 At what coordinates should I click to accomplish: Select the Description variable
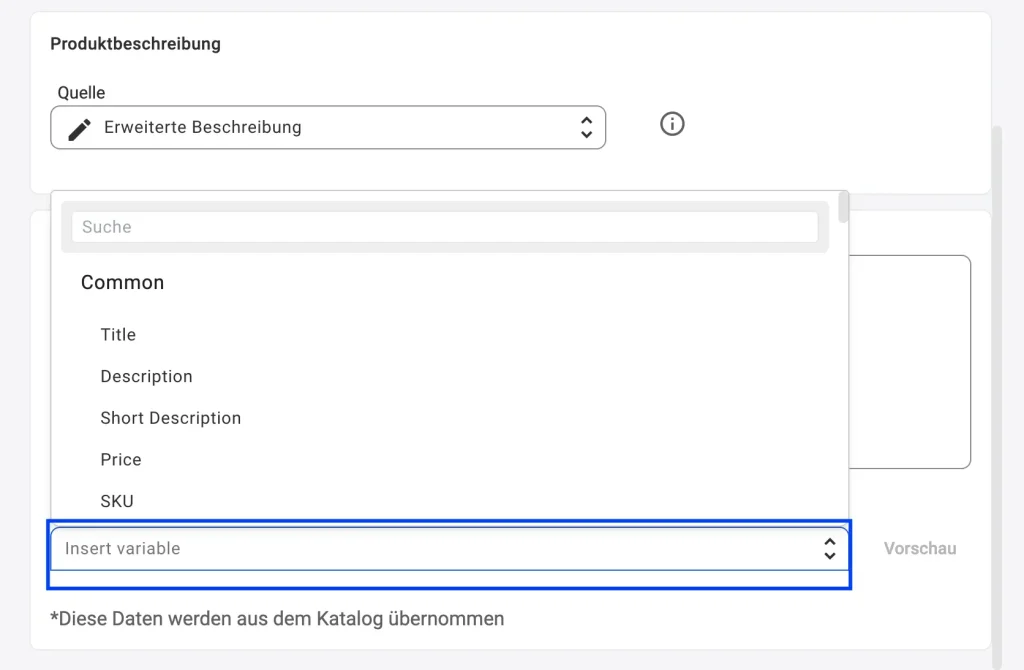coord(146,377)
